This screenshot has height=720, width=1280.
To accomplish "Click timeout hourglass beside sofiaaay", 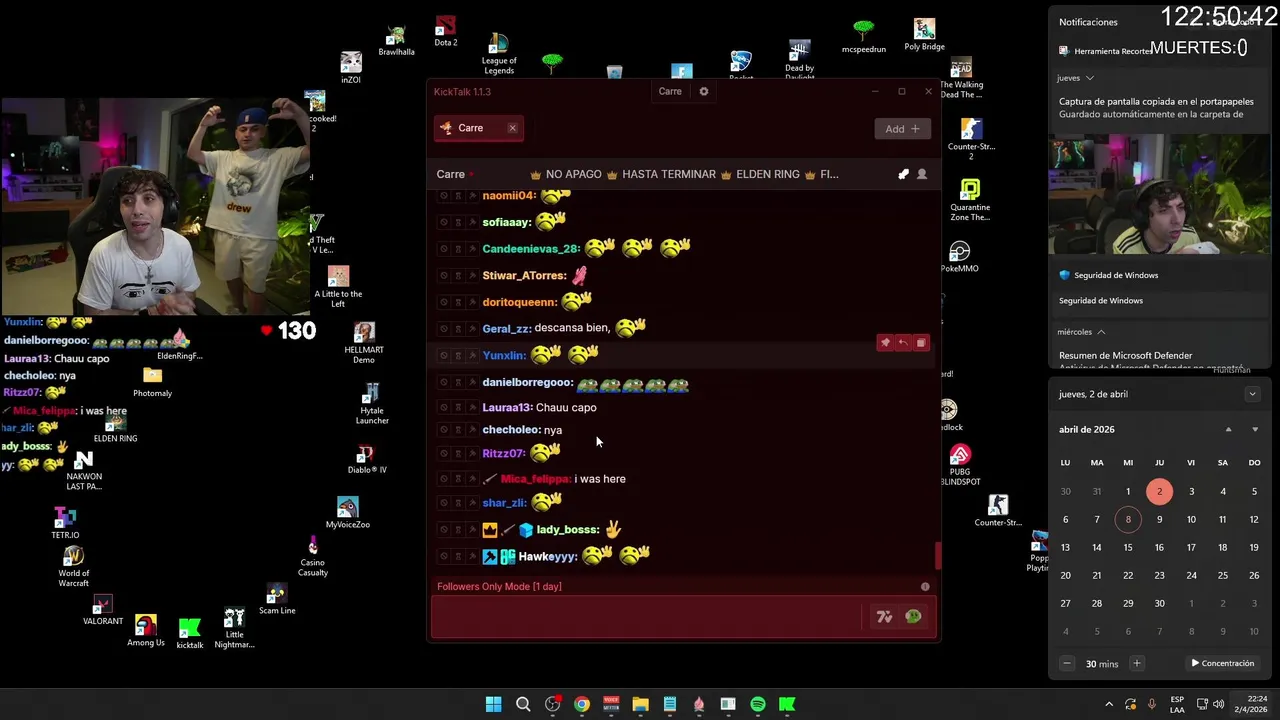I will click(x=458, y=223).
